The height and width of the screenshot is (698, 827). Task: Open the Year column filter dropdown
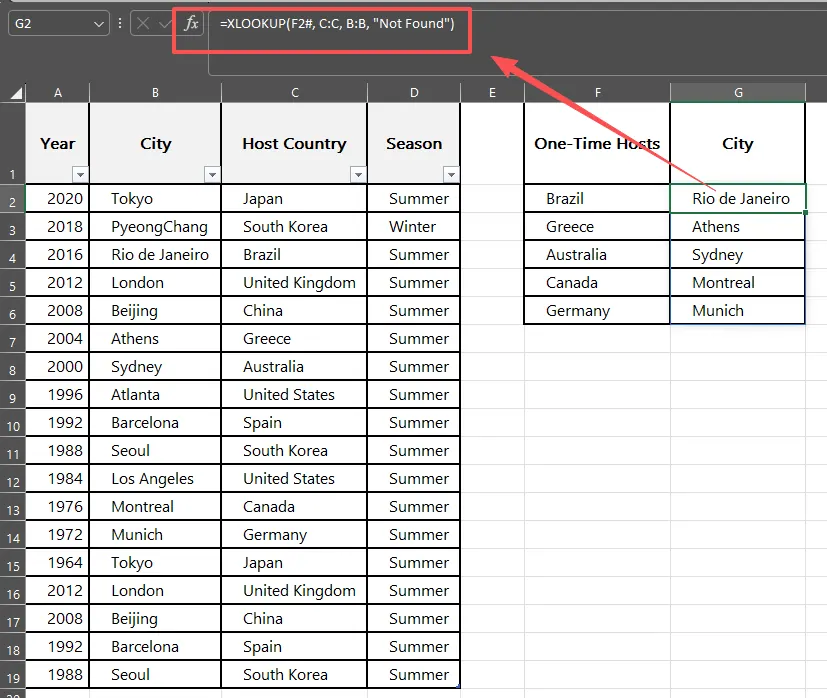[x=80, y=174]
